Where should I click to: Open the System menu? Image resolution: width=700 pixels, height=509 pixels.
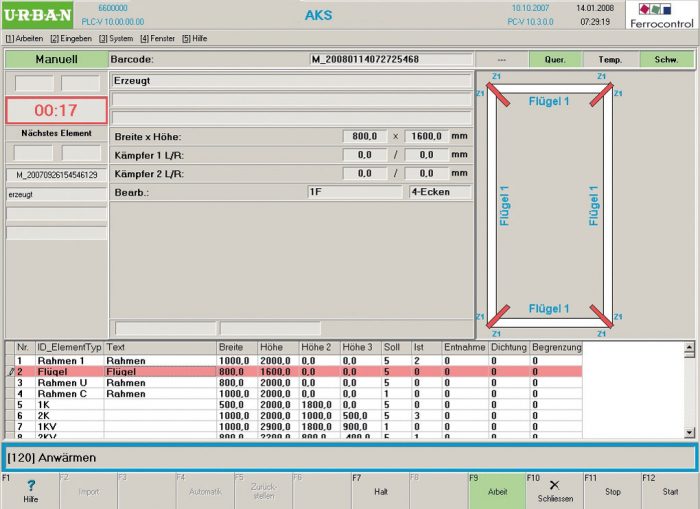116,38
